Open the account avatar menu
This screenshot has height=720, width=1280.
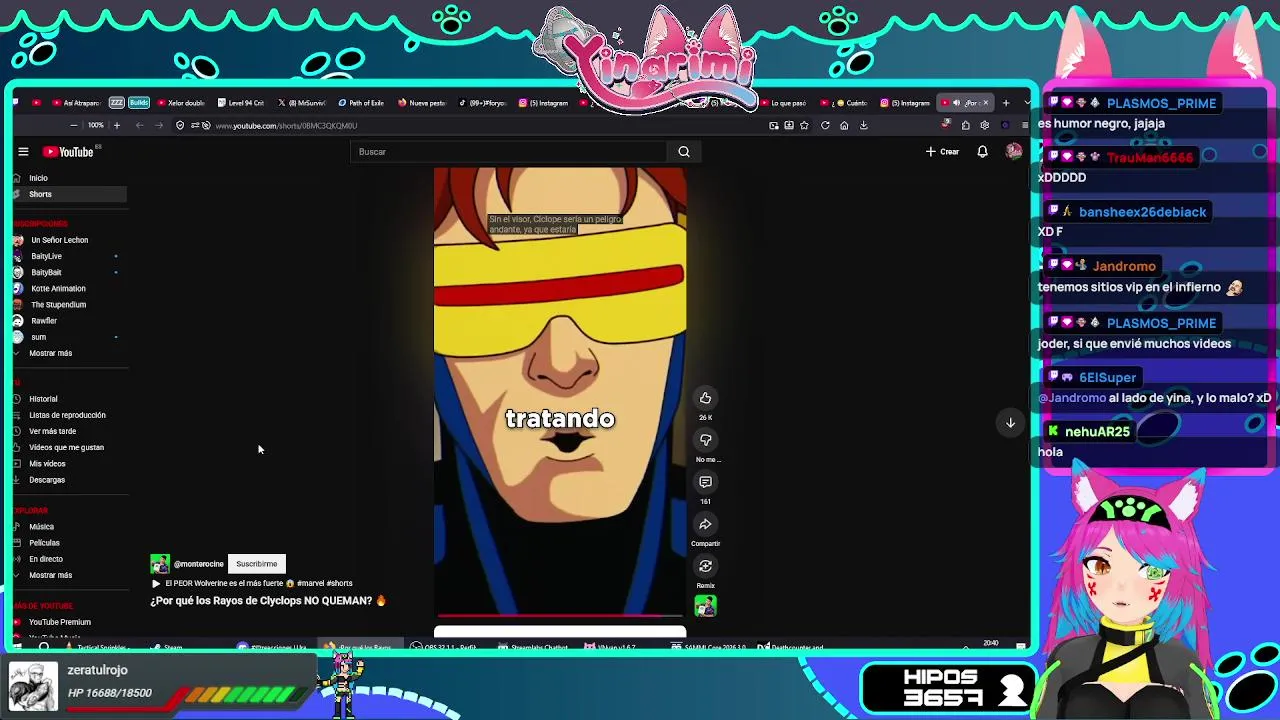coord(1013,152)
